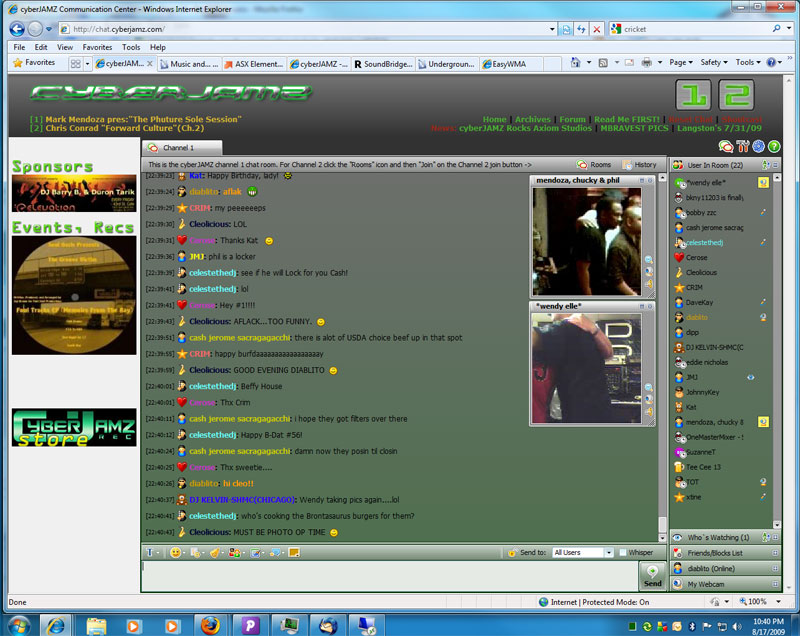Image resolution: width=800 pixels, height=636 pixels.
Task: Expand the address bar history dropdown
Action: click(552, 29)
